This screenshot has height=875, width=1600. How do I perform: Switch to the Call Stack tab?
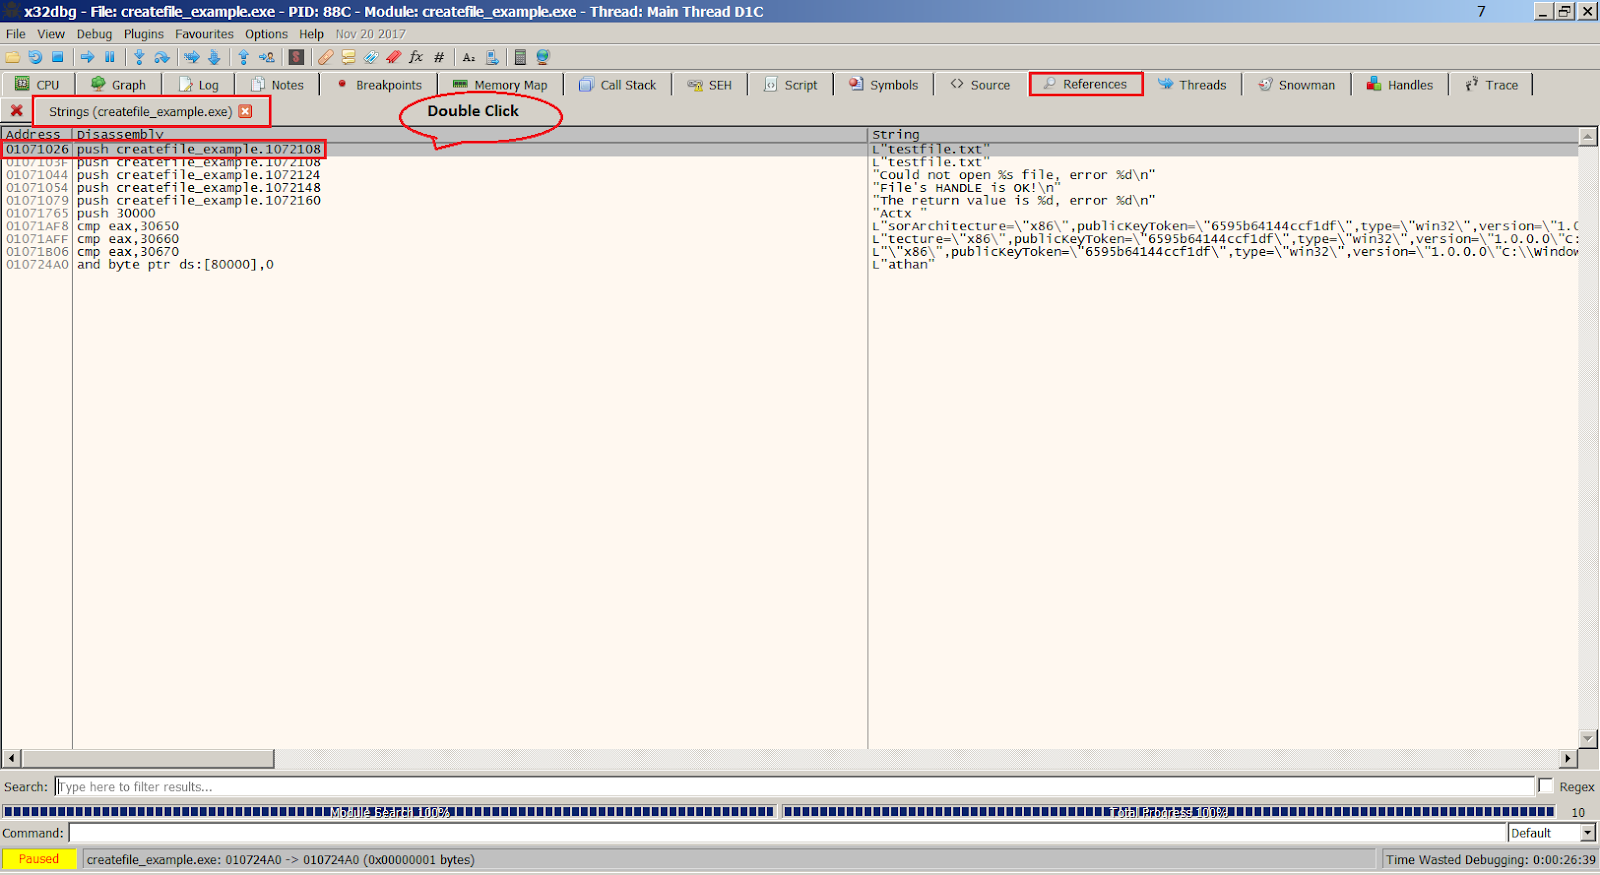pos(618,85)
